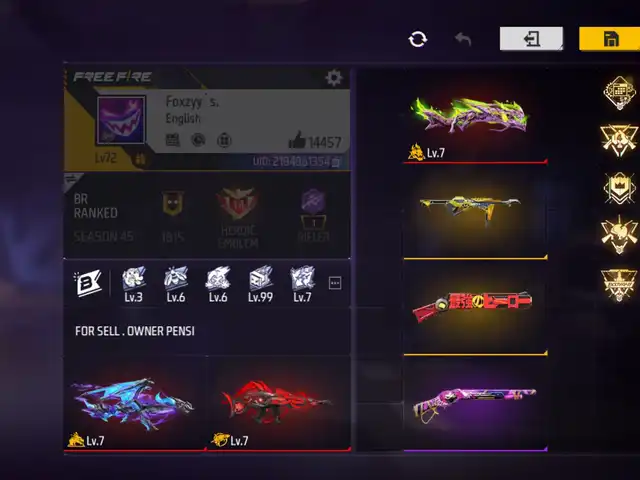Click the exit door button
Screen dimensions: 640x480
tap(531, 39)
